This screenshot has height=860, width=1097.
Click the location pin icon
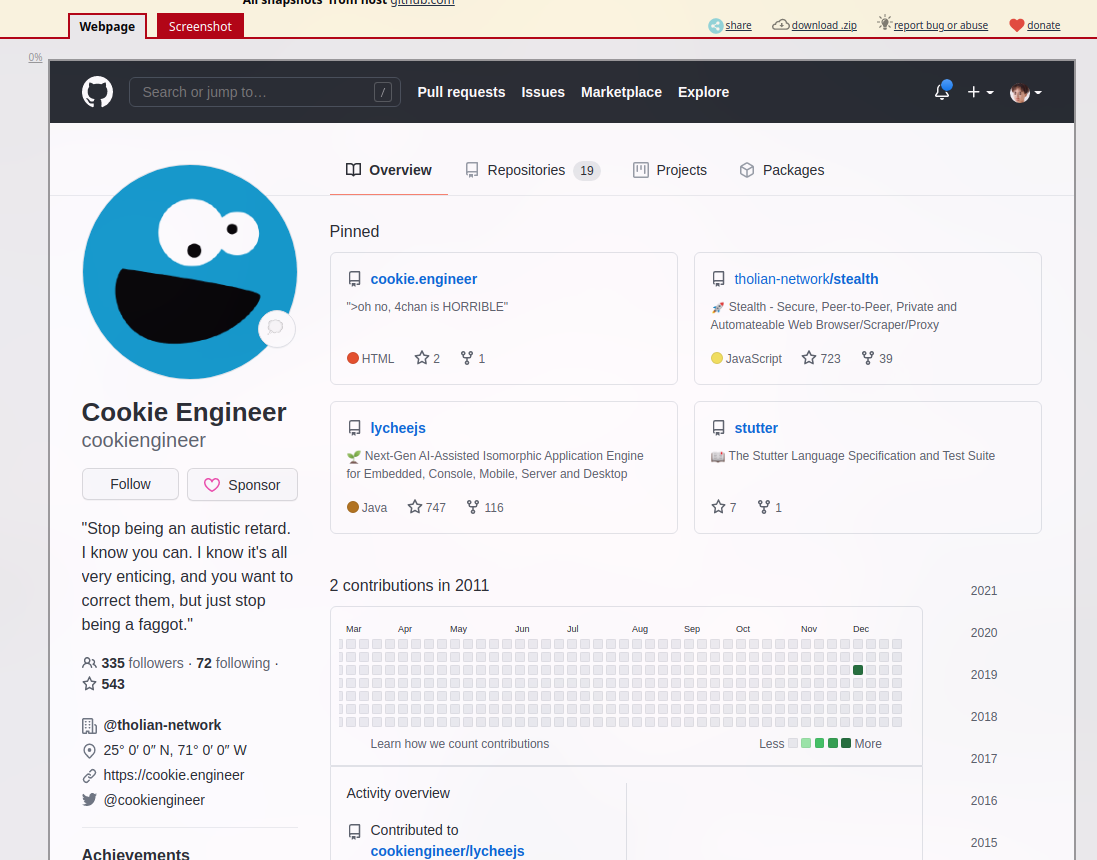89,751
